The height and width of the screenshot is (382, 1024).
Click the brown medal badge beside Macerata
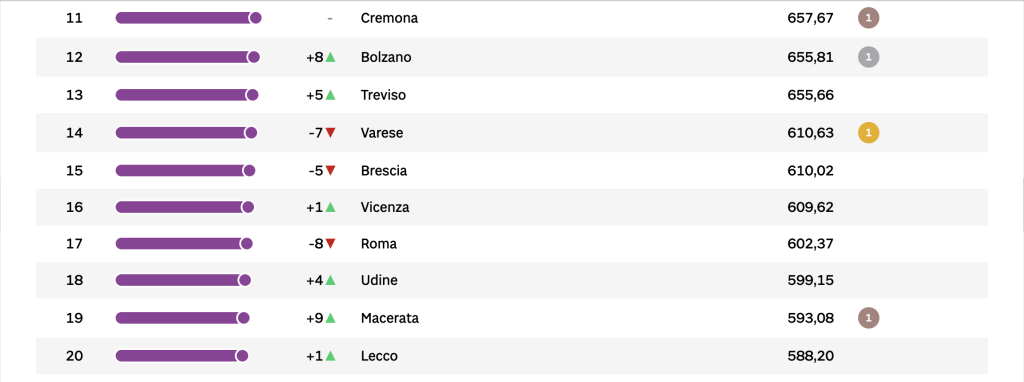tap(868, 318)
